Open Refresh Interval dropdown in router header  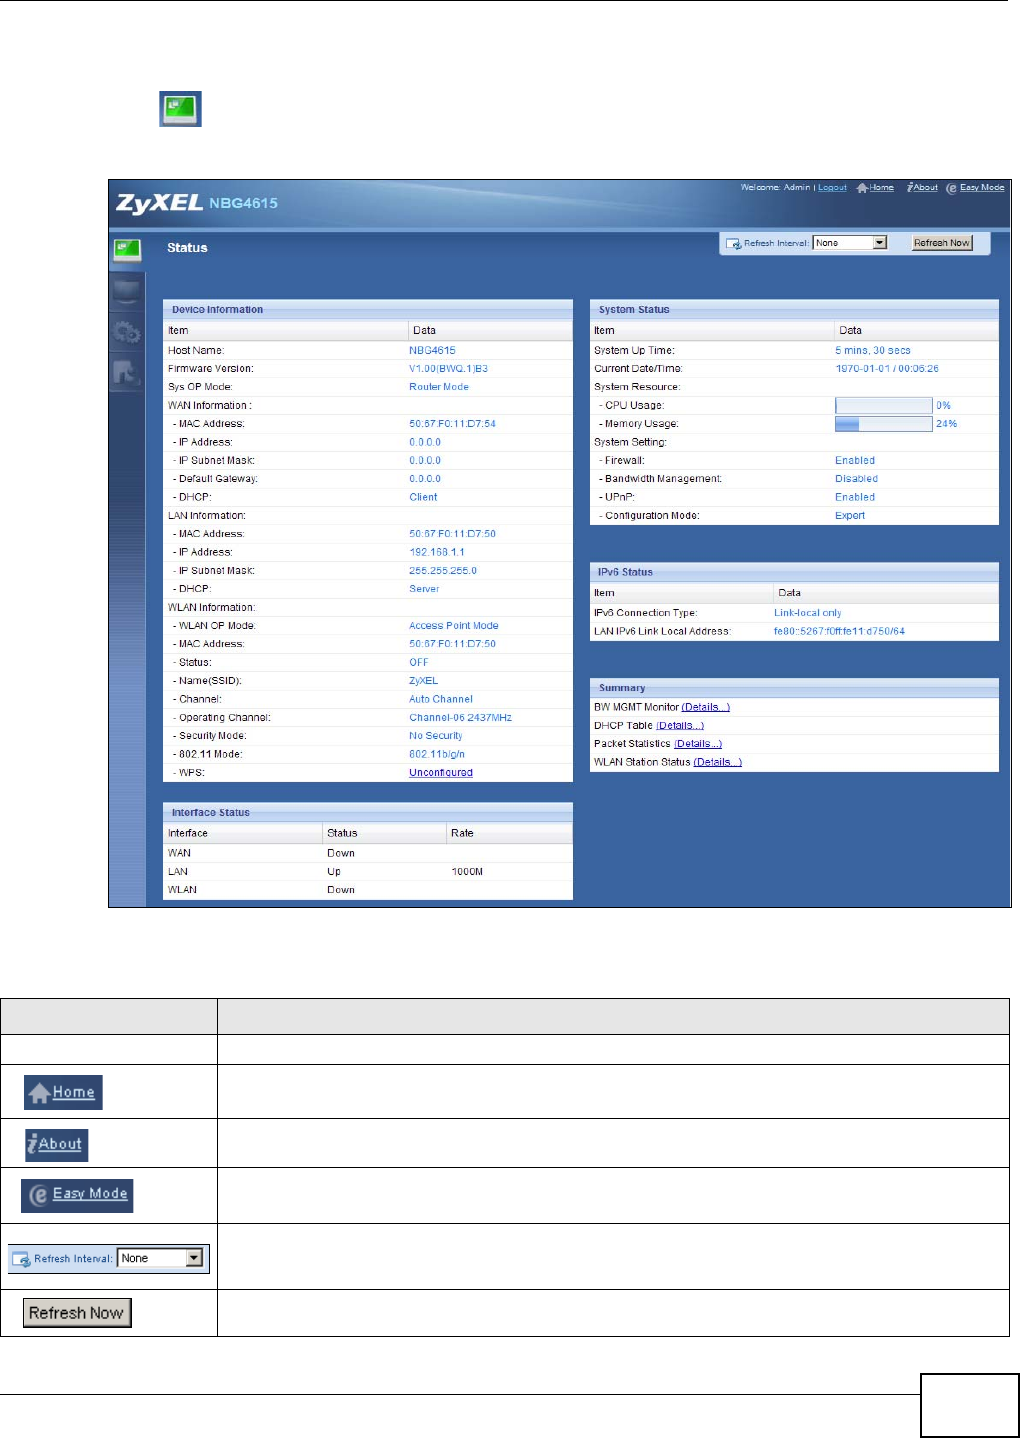(850, 243)
